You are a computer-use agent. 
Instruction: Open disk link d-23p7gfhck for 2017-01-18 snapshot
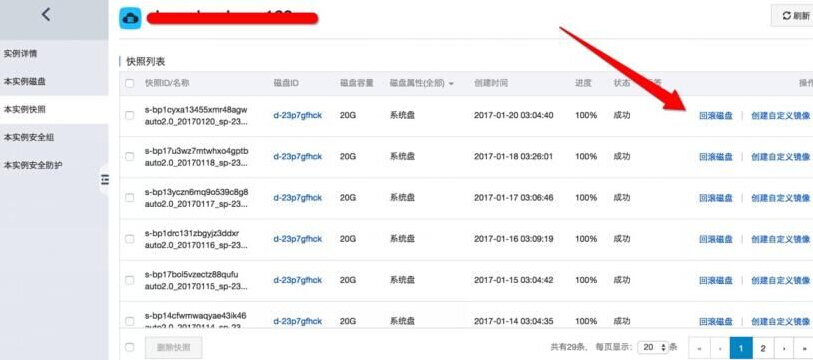298,156
